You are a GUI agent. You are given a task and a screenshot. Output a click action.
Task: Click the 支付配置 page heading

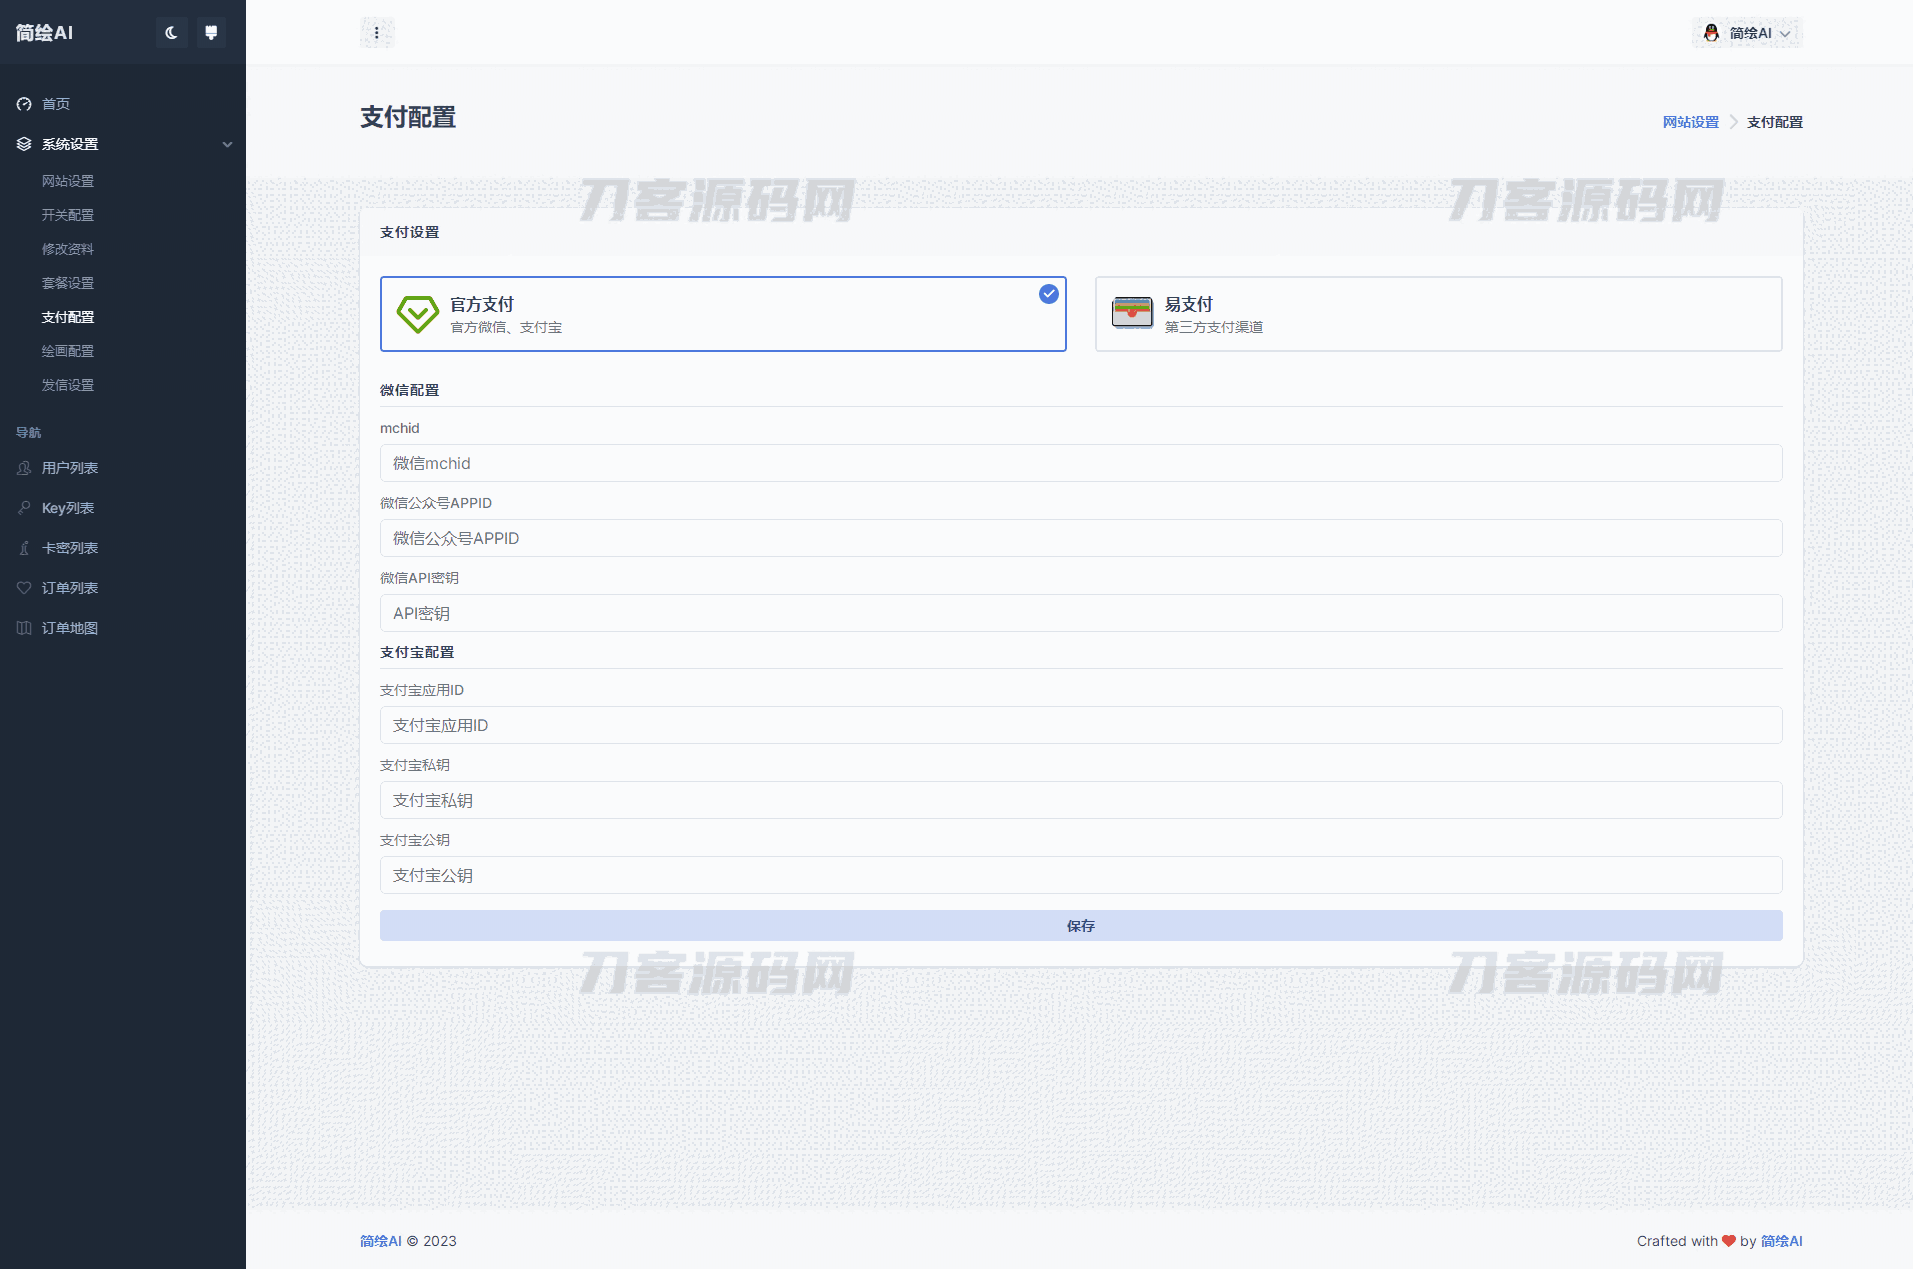408,117
